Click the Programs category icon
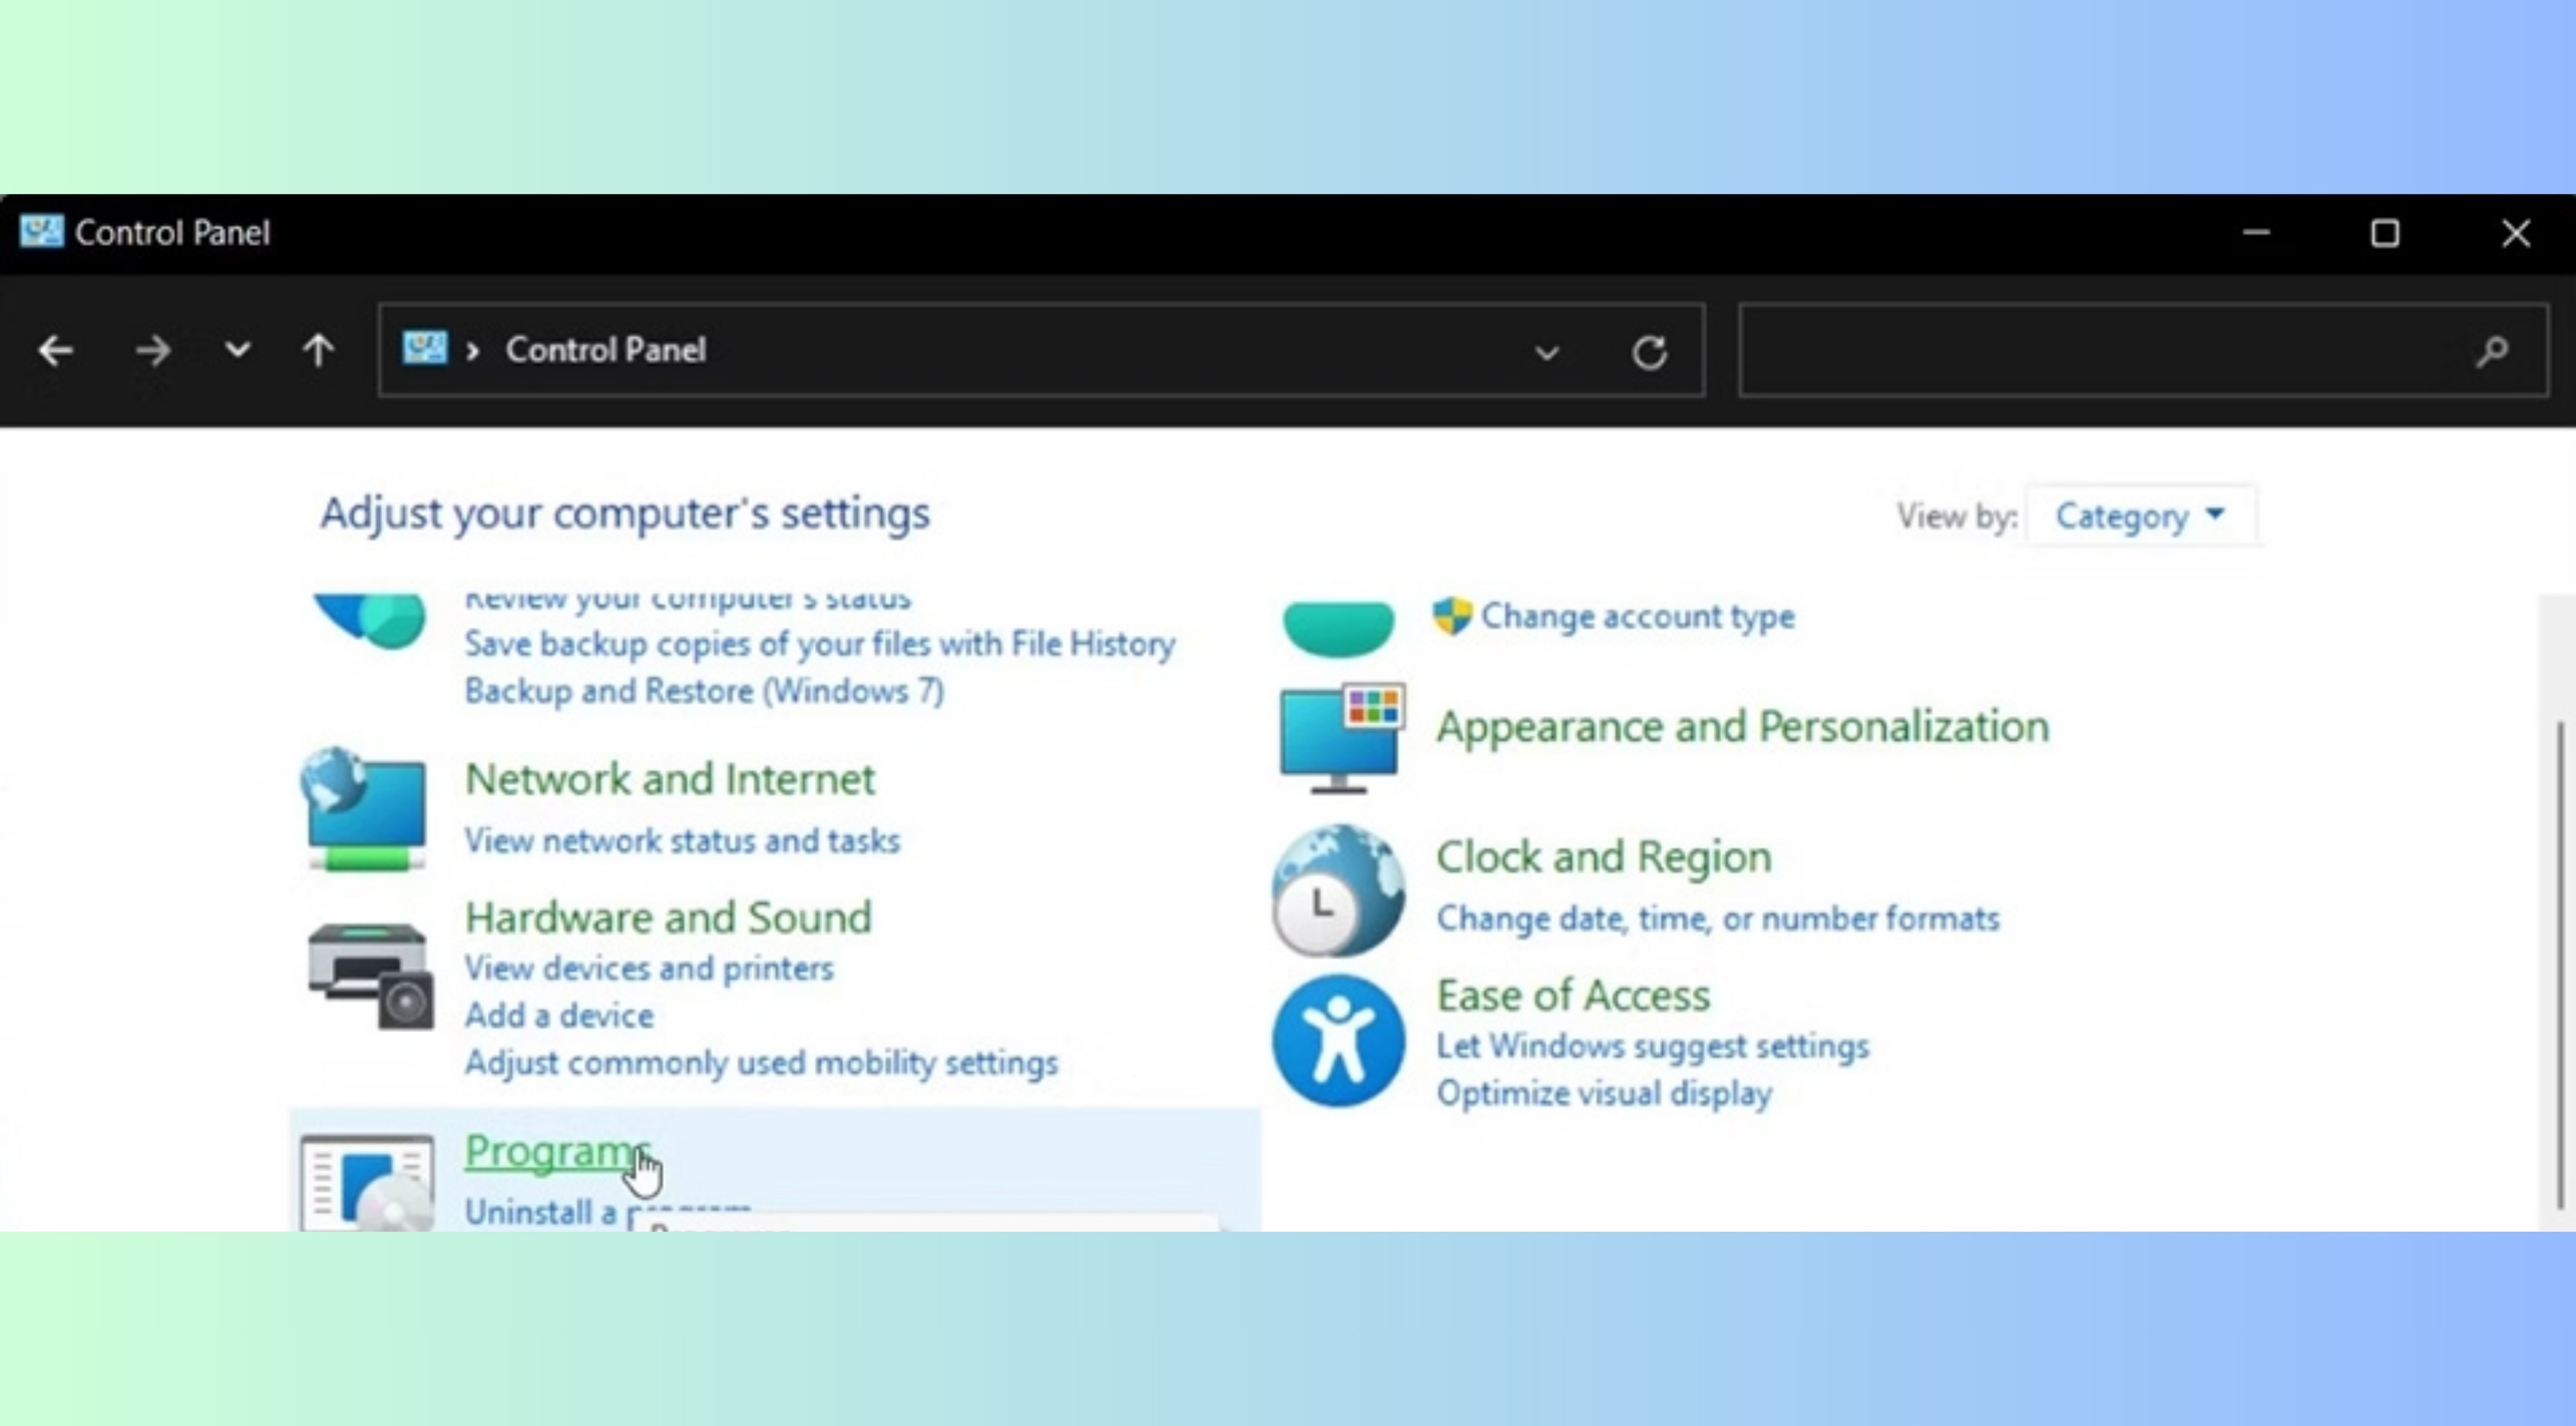The width and height of the screenshot is (2576, 1426). [x=367, y=1183]
